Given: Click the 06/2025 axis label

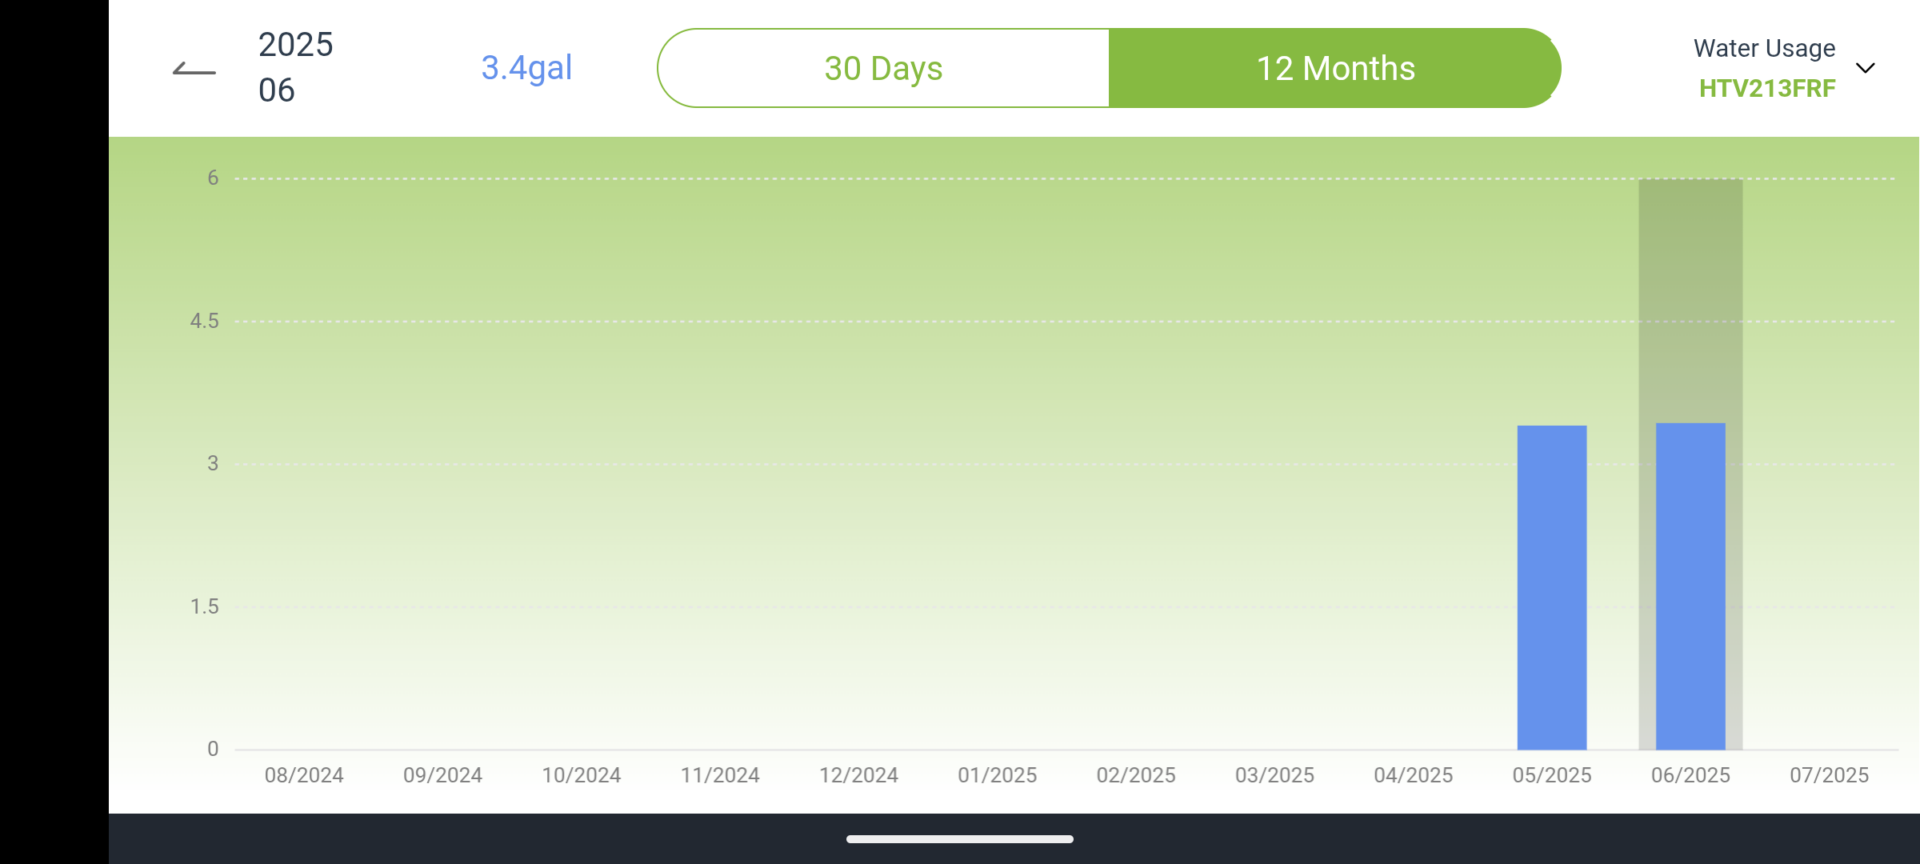Looking at the screenshot, I should 1690,775.
